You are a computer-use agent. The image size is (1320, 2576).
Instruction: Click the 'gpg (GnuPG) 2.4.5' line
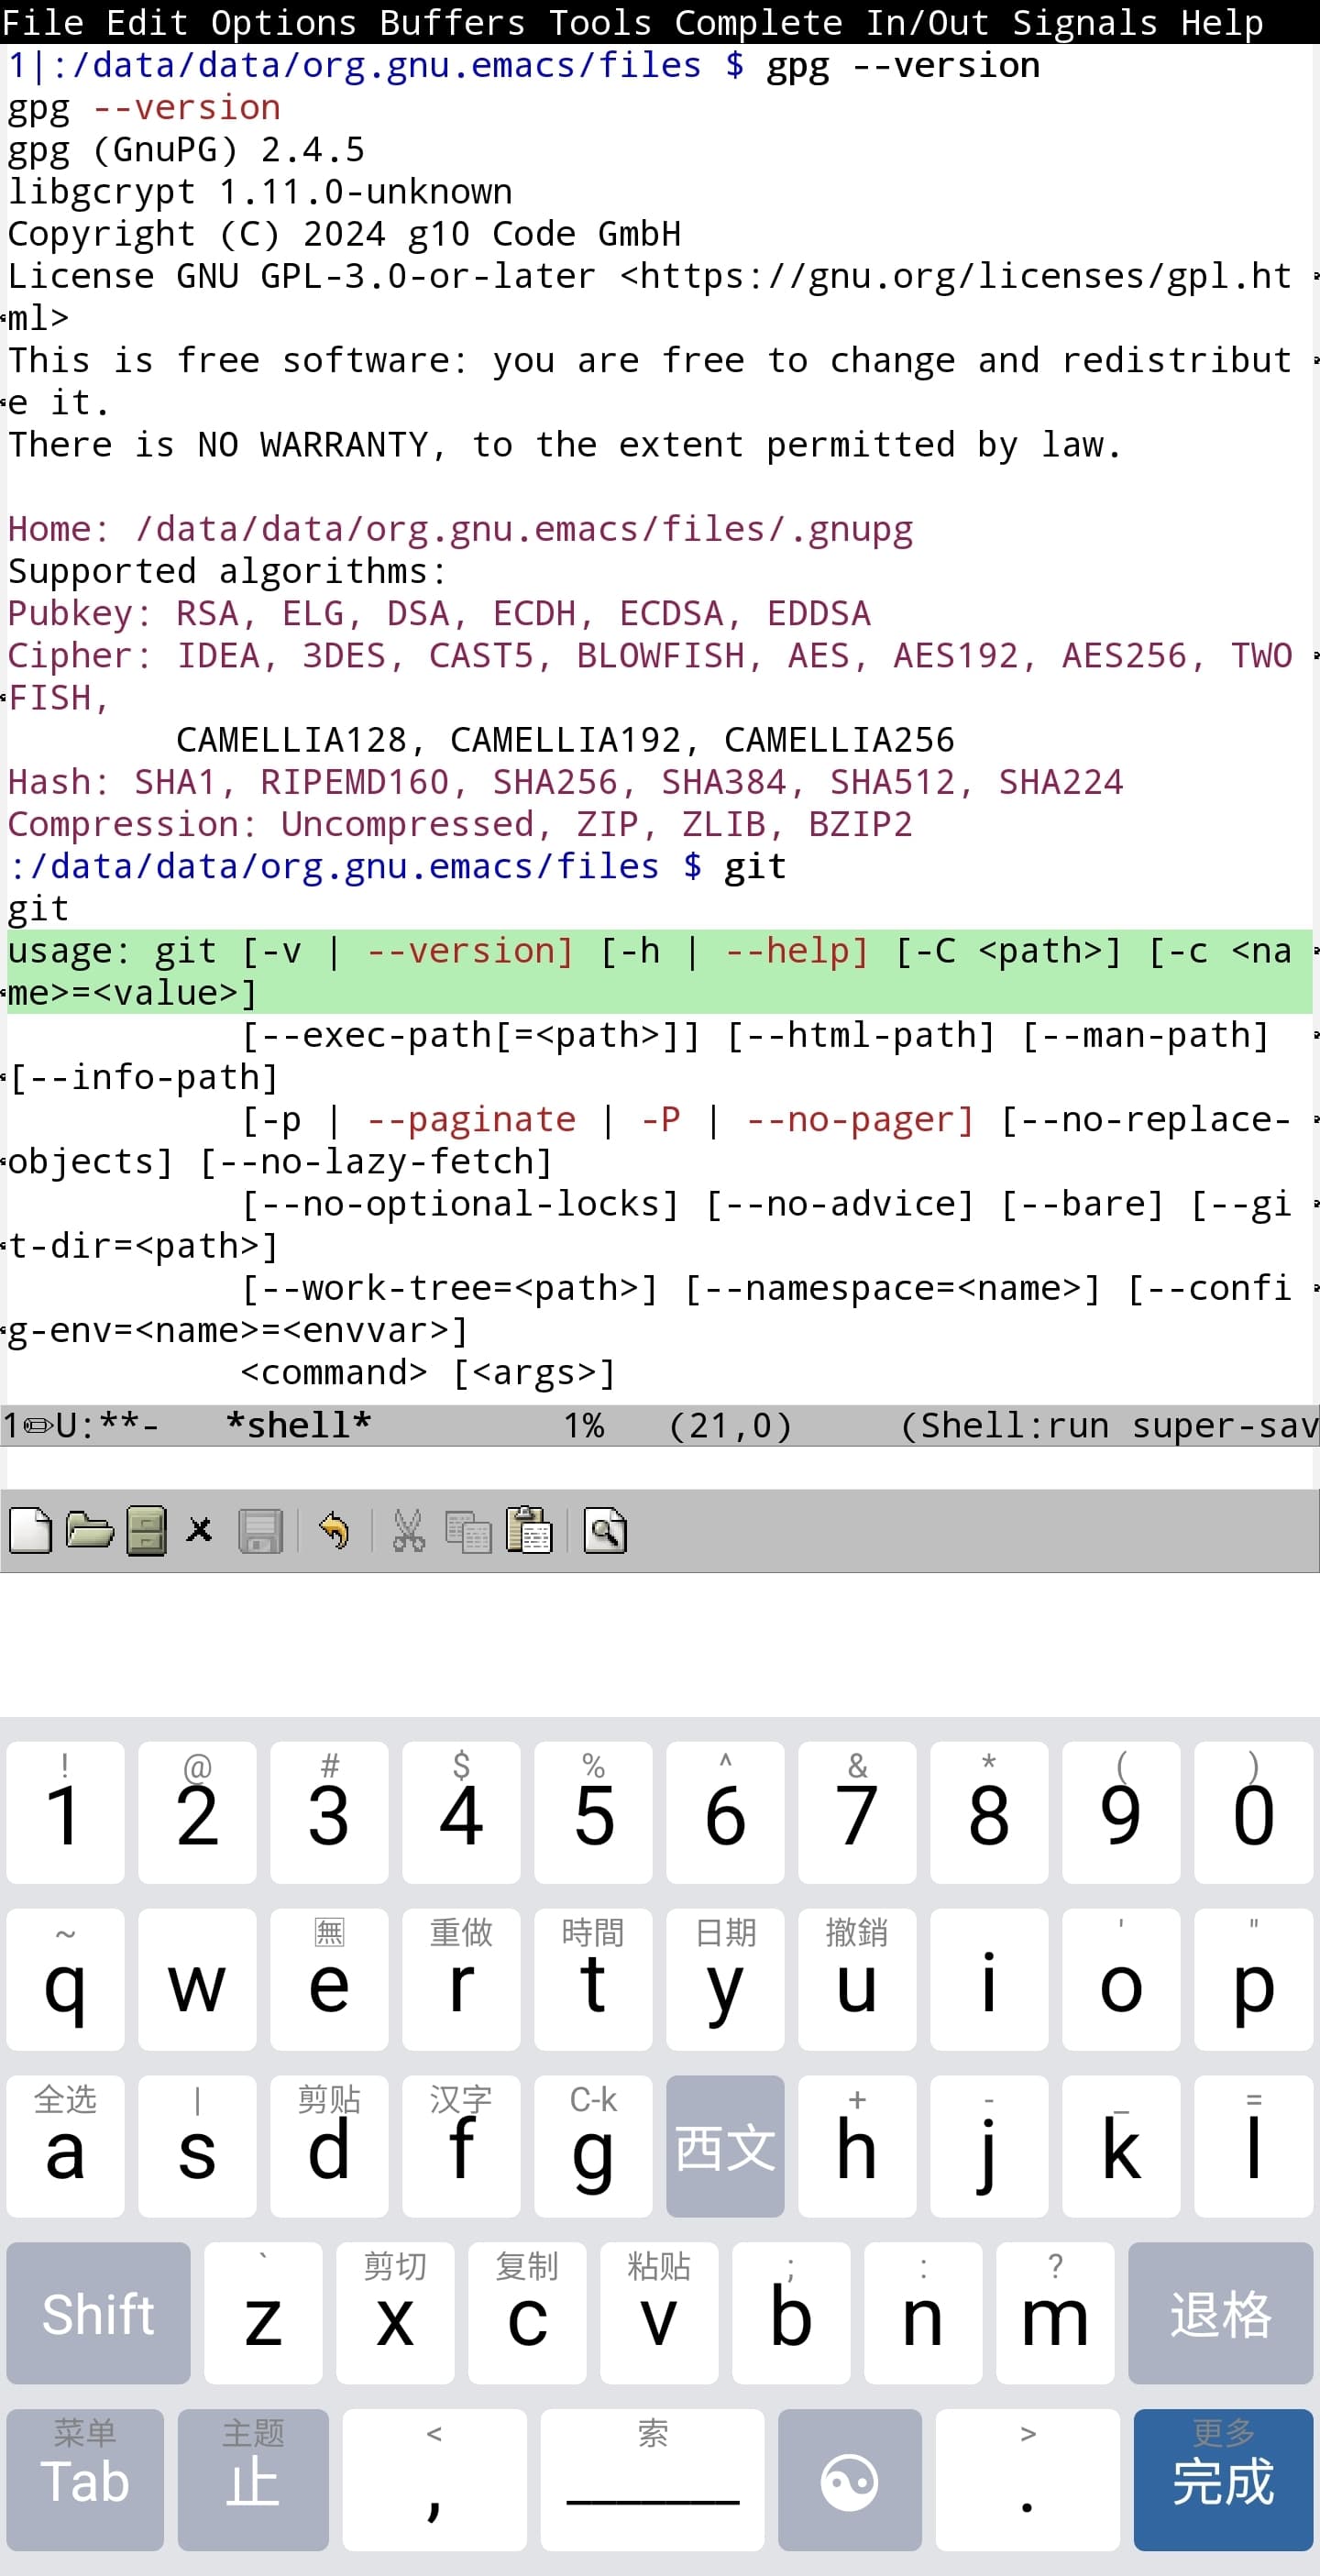pyautogui.click(x=186, y=150)
